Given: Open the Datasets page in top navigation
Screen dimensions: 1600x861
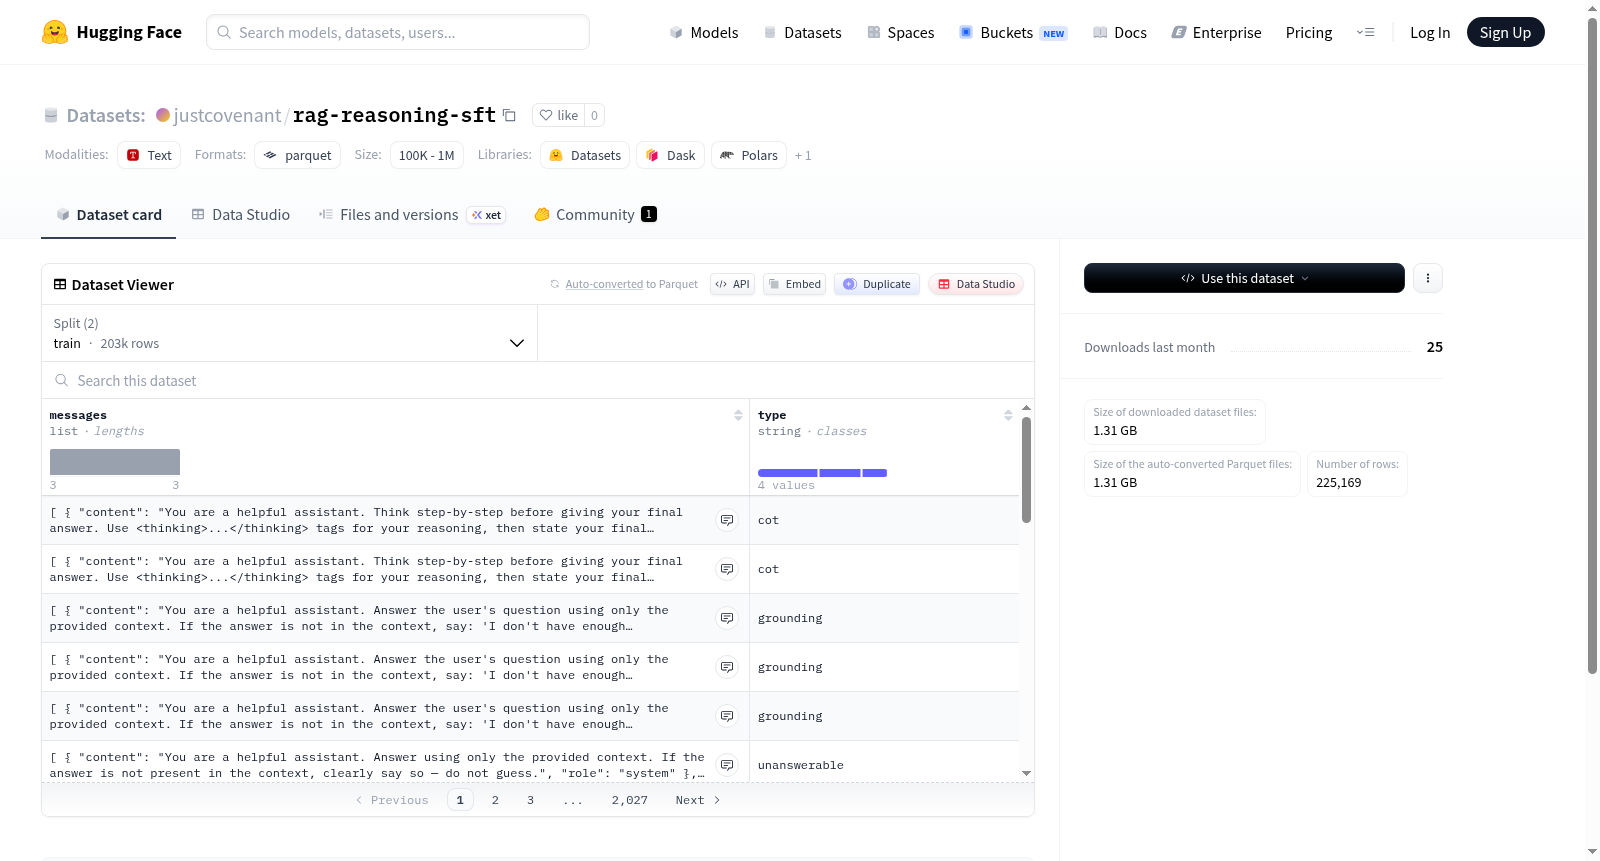Looking at the screenshot, I should coord(802,32).
